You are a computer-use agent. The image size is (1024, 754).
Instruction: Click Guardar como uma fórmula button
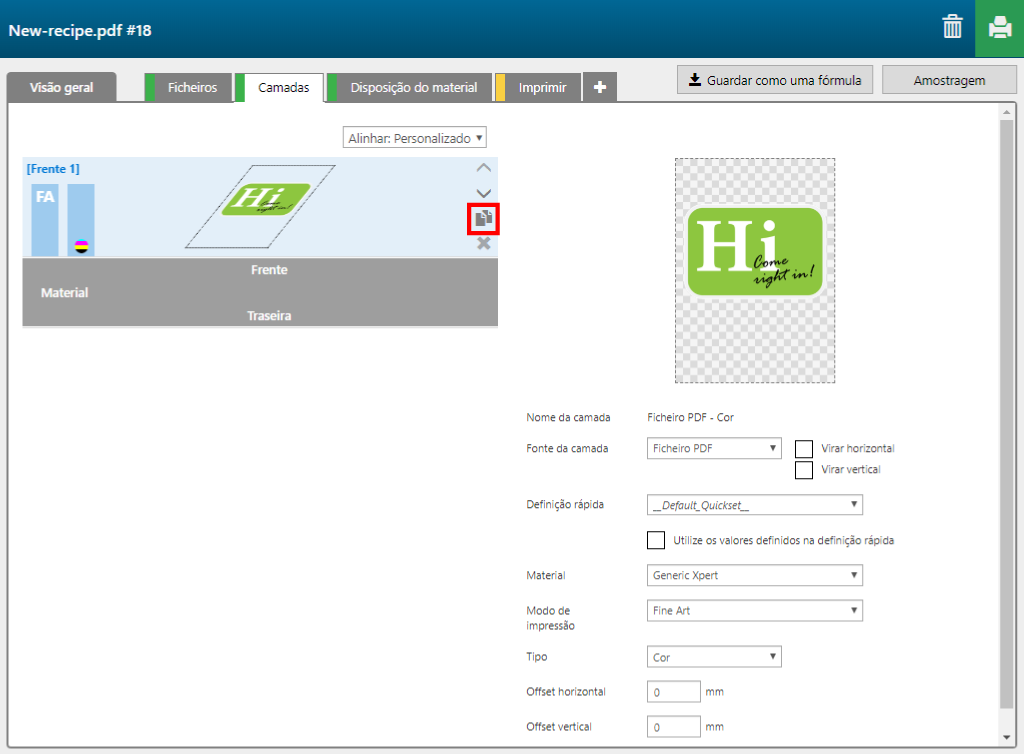tap(775, 80)
